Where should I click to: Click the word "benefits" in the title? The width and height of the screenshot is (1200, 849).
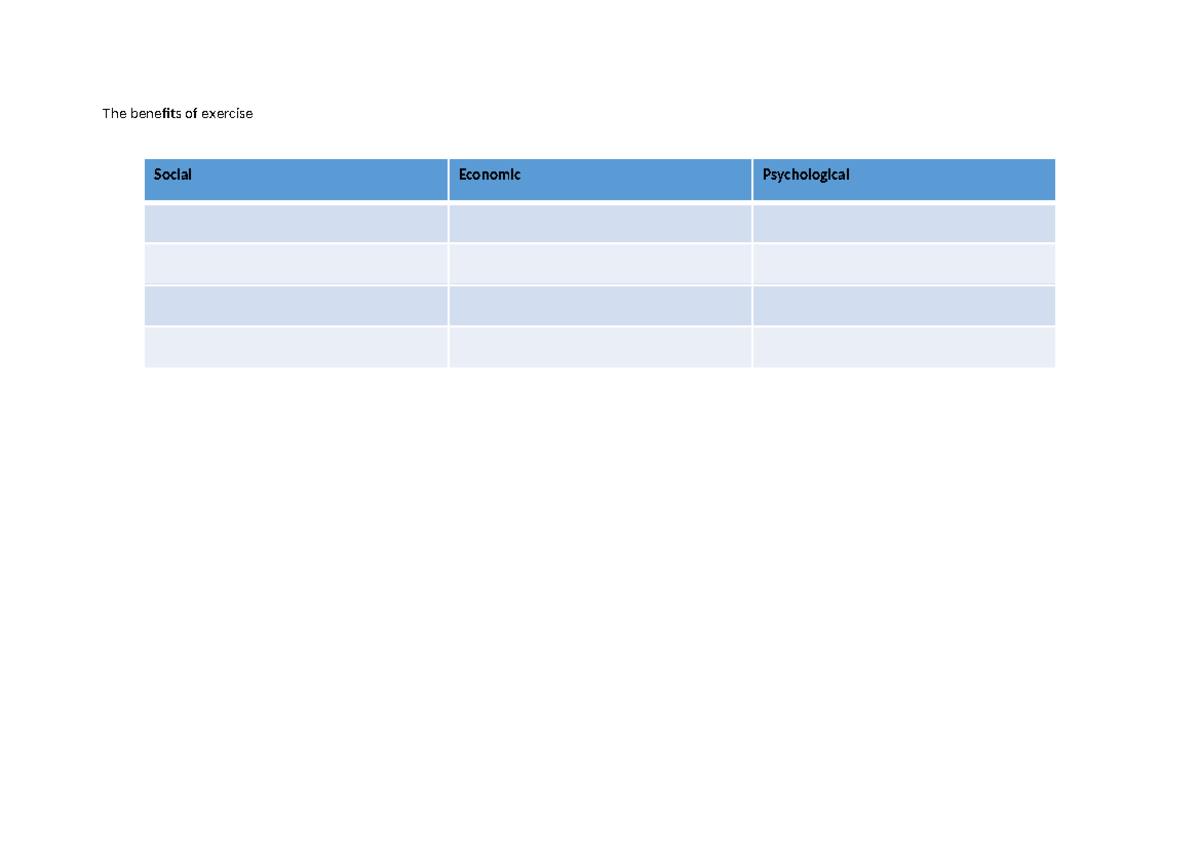click(156, 114)
